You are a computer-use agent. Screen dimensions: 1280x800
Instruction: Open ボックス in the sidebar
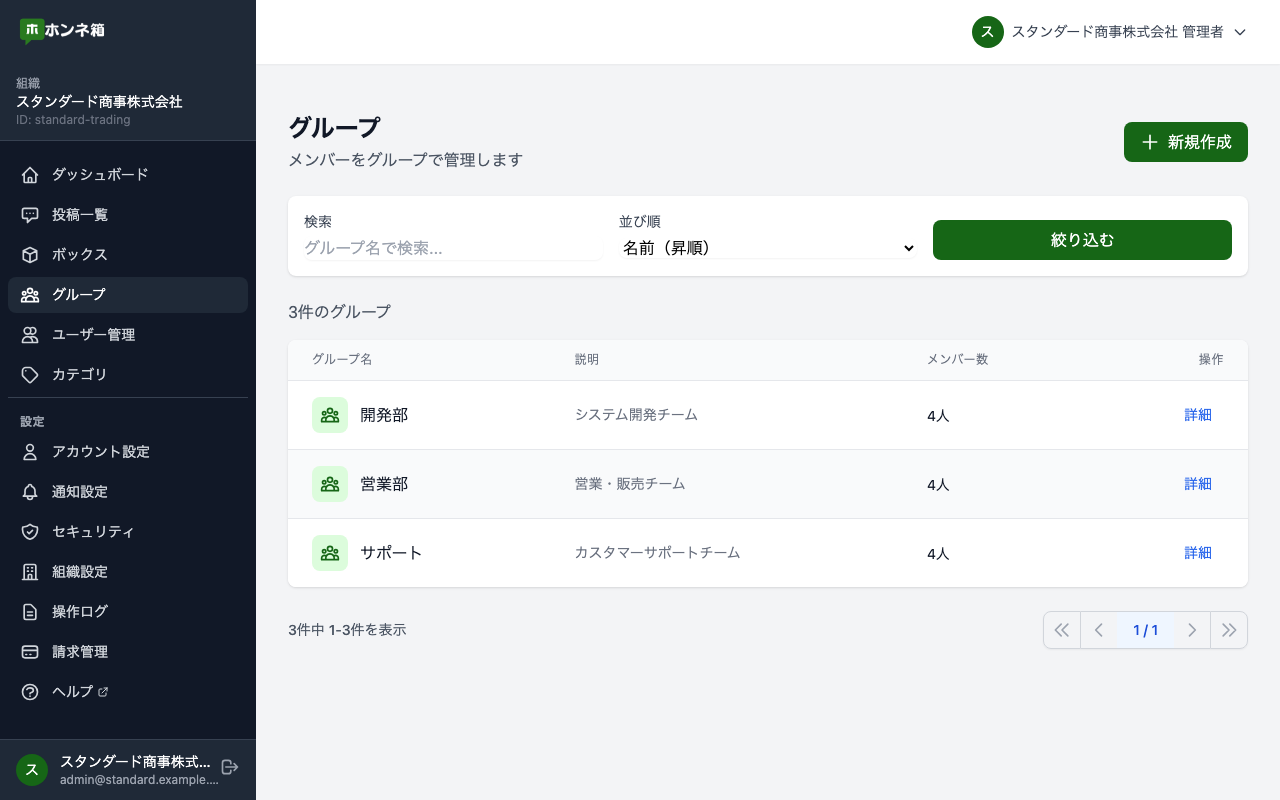coord(80,255)
